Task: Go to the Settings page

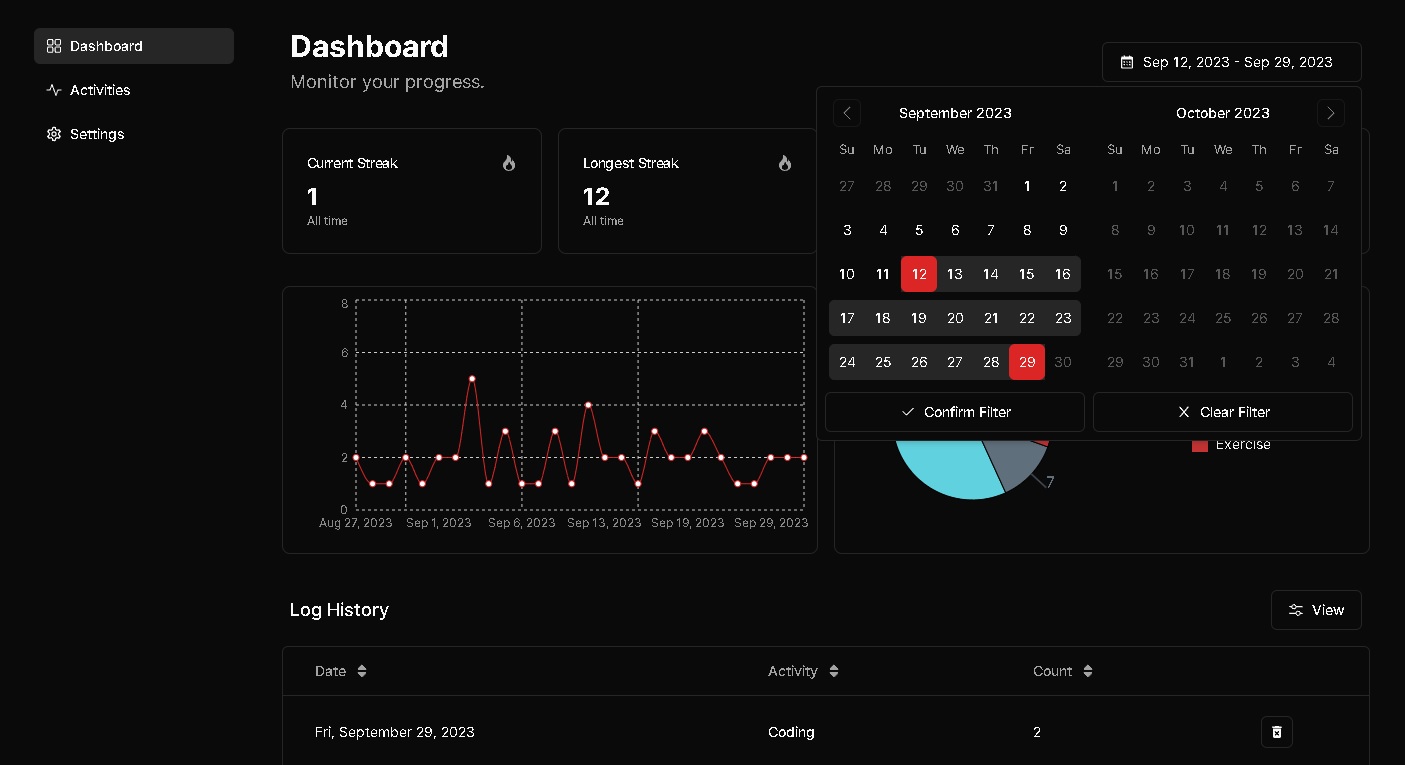Action: tap(97, 134)
